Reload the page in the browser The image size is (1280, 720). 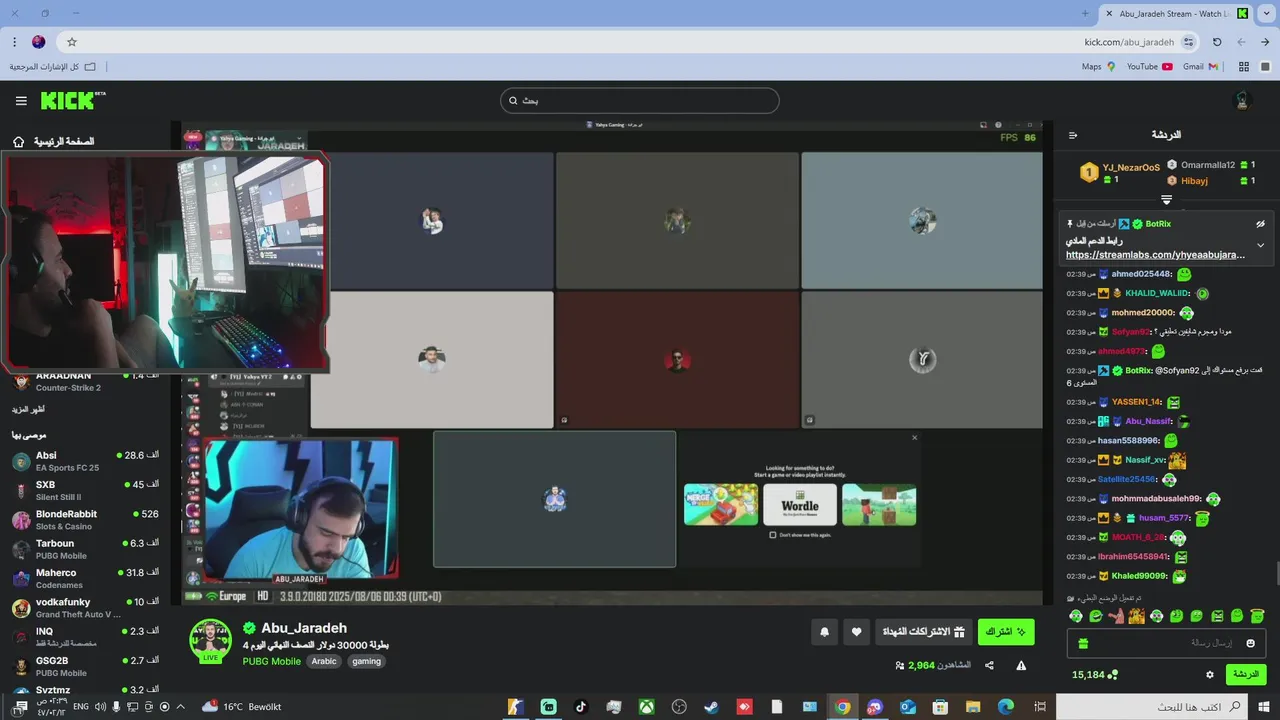[x=1217, y=42]
